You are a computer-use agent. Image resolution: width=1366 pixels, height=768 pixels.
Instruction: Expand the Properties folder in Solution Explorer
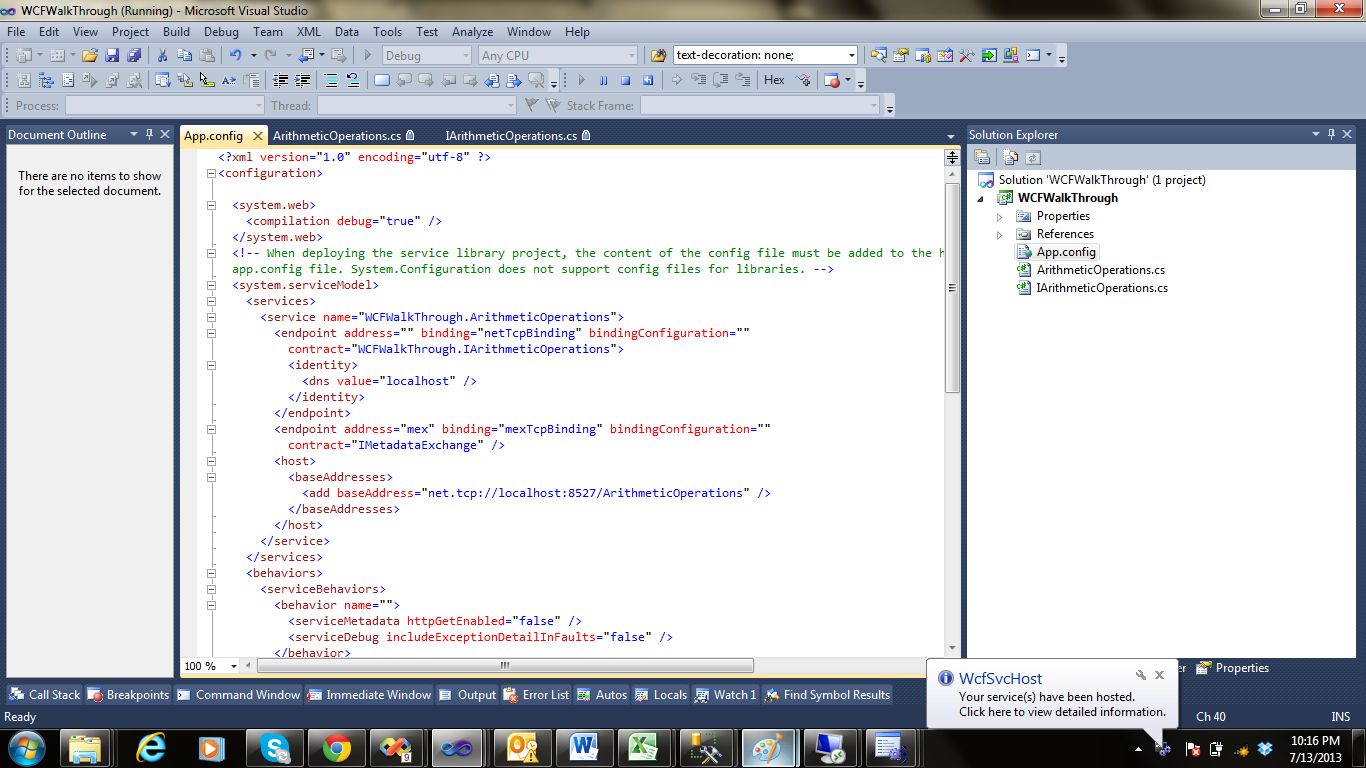click(999, 216)
